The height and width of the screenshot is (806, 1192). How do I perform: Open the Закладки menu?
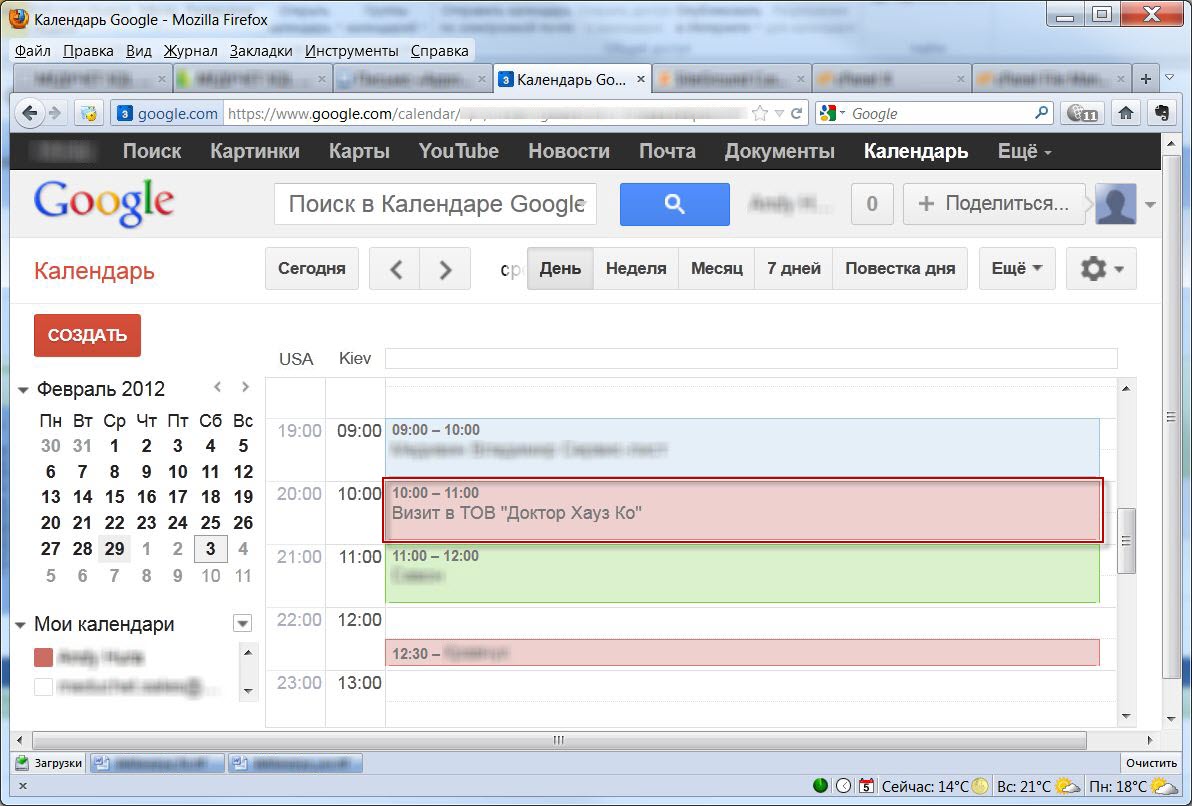tap(261, 51)
